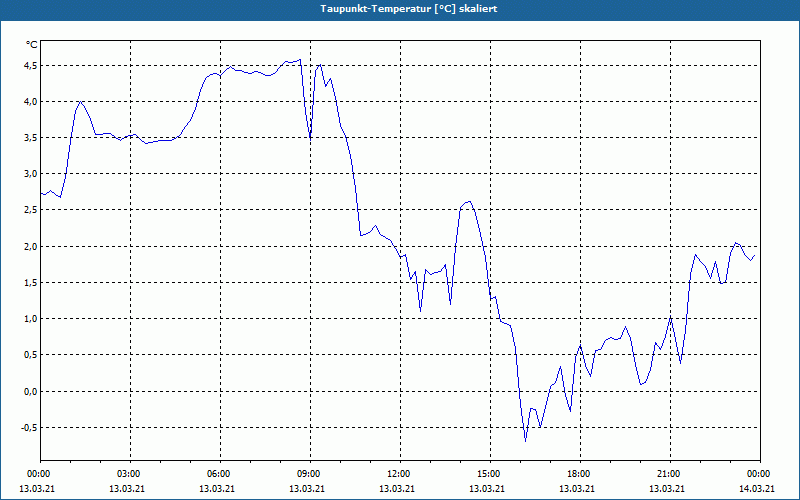Click the 2,5 y-axis label
800x500 pixels.
pyautogui.click(x=31, y=210)
